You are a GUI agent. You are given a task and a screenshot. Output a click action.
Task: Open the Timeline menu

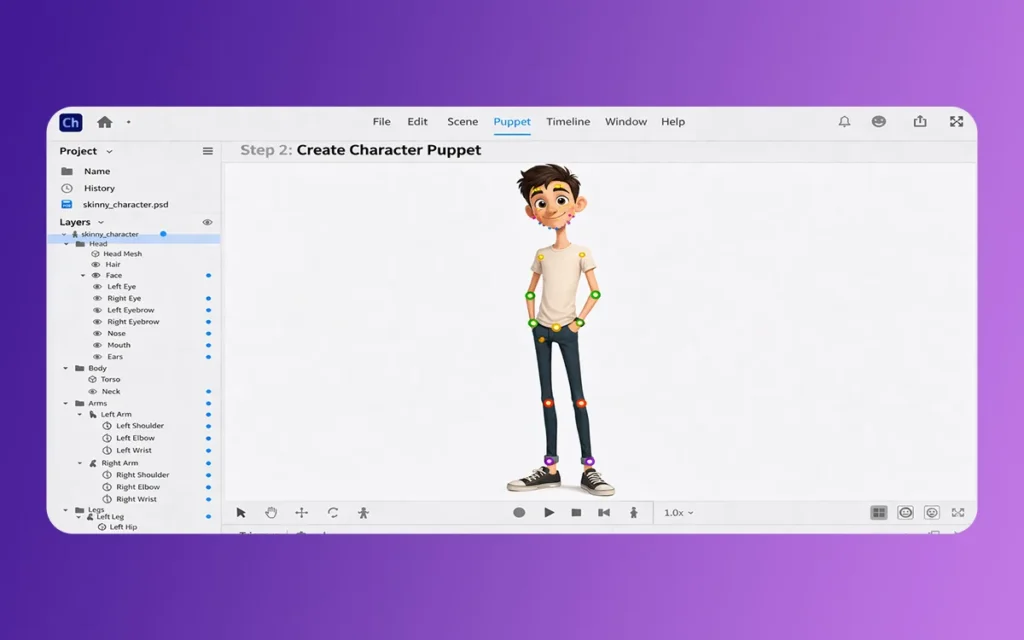568,122
